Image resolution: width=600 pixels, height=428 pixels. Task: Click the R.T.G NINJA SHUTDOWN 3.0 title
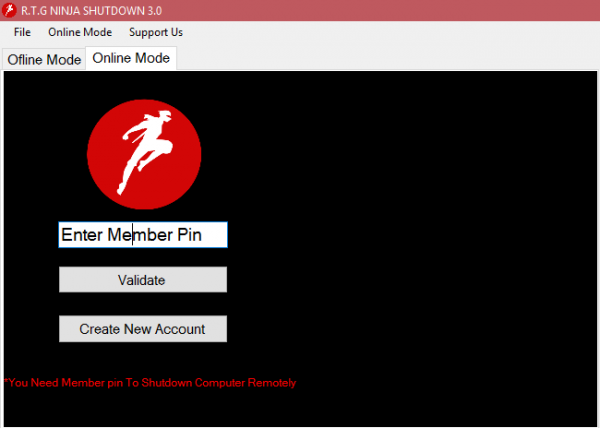point(91,11)
